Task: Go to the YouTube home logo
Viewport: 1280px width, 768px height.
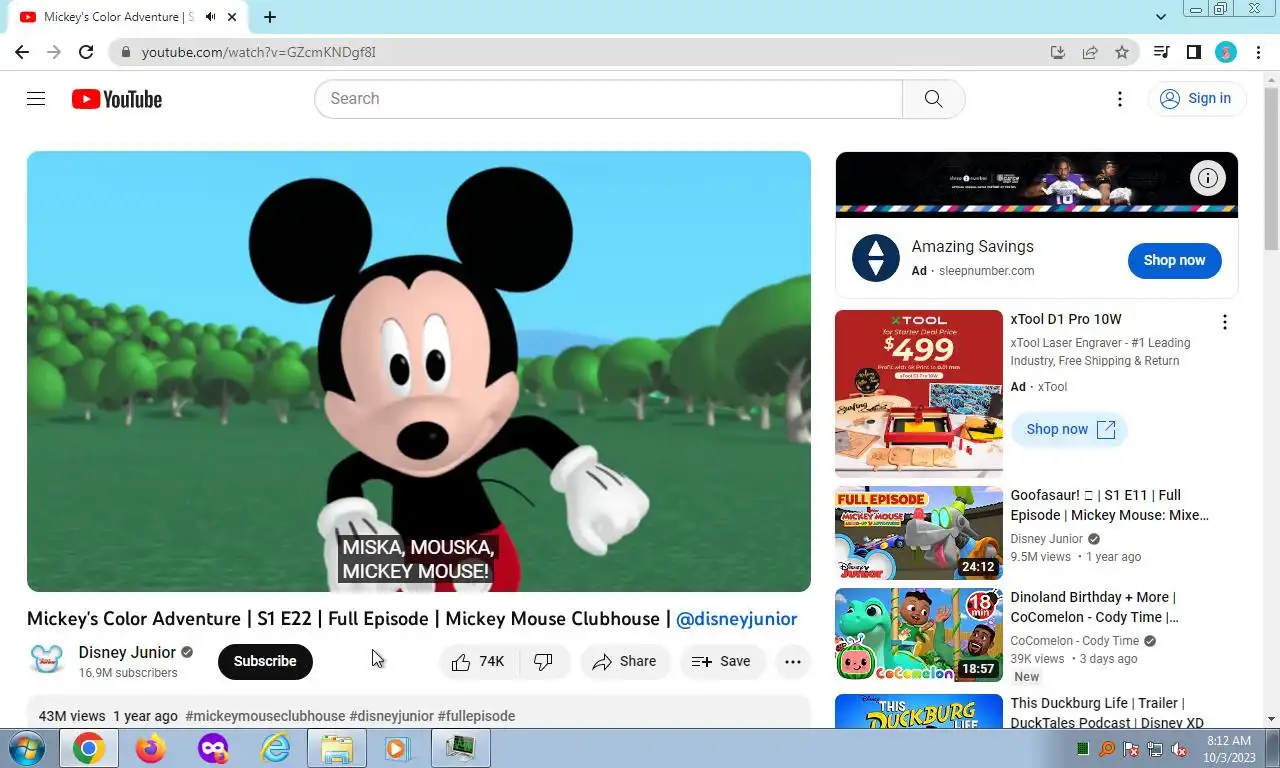Action: pyautogui.click(x=117, y=99)
